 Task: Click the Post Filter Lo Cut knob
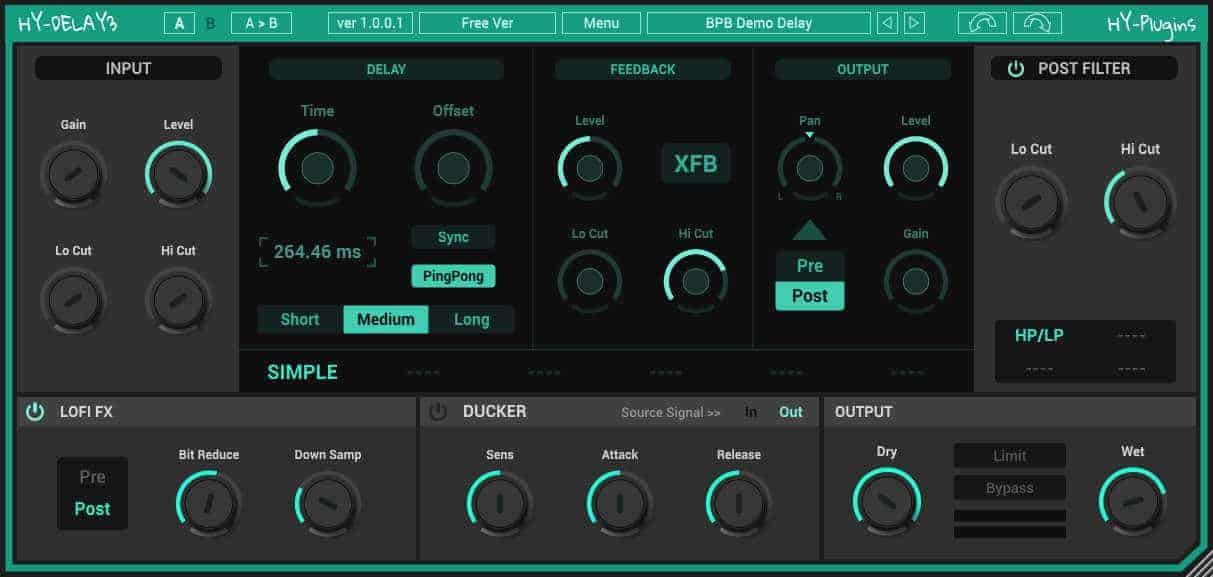pos(1031,202)
